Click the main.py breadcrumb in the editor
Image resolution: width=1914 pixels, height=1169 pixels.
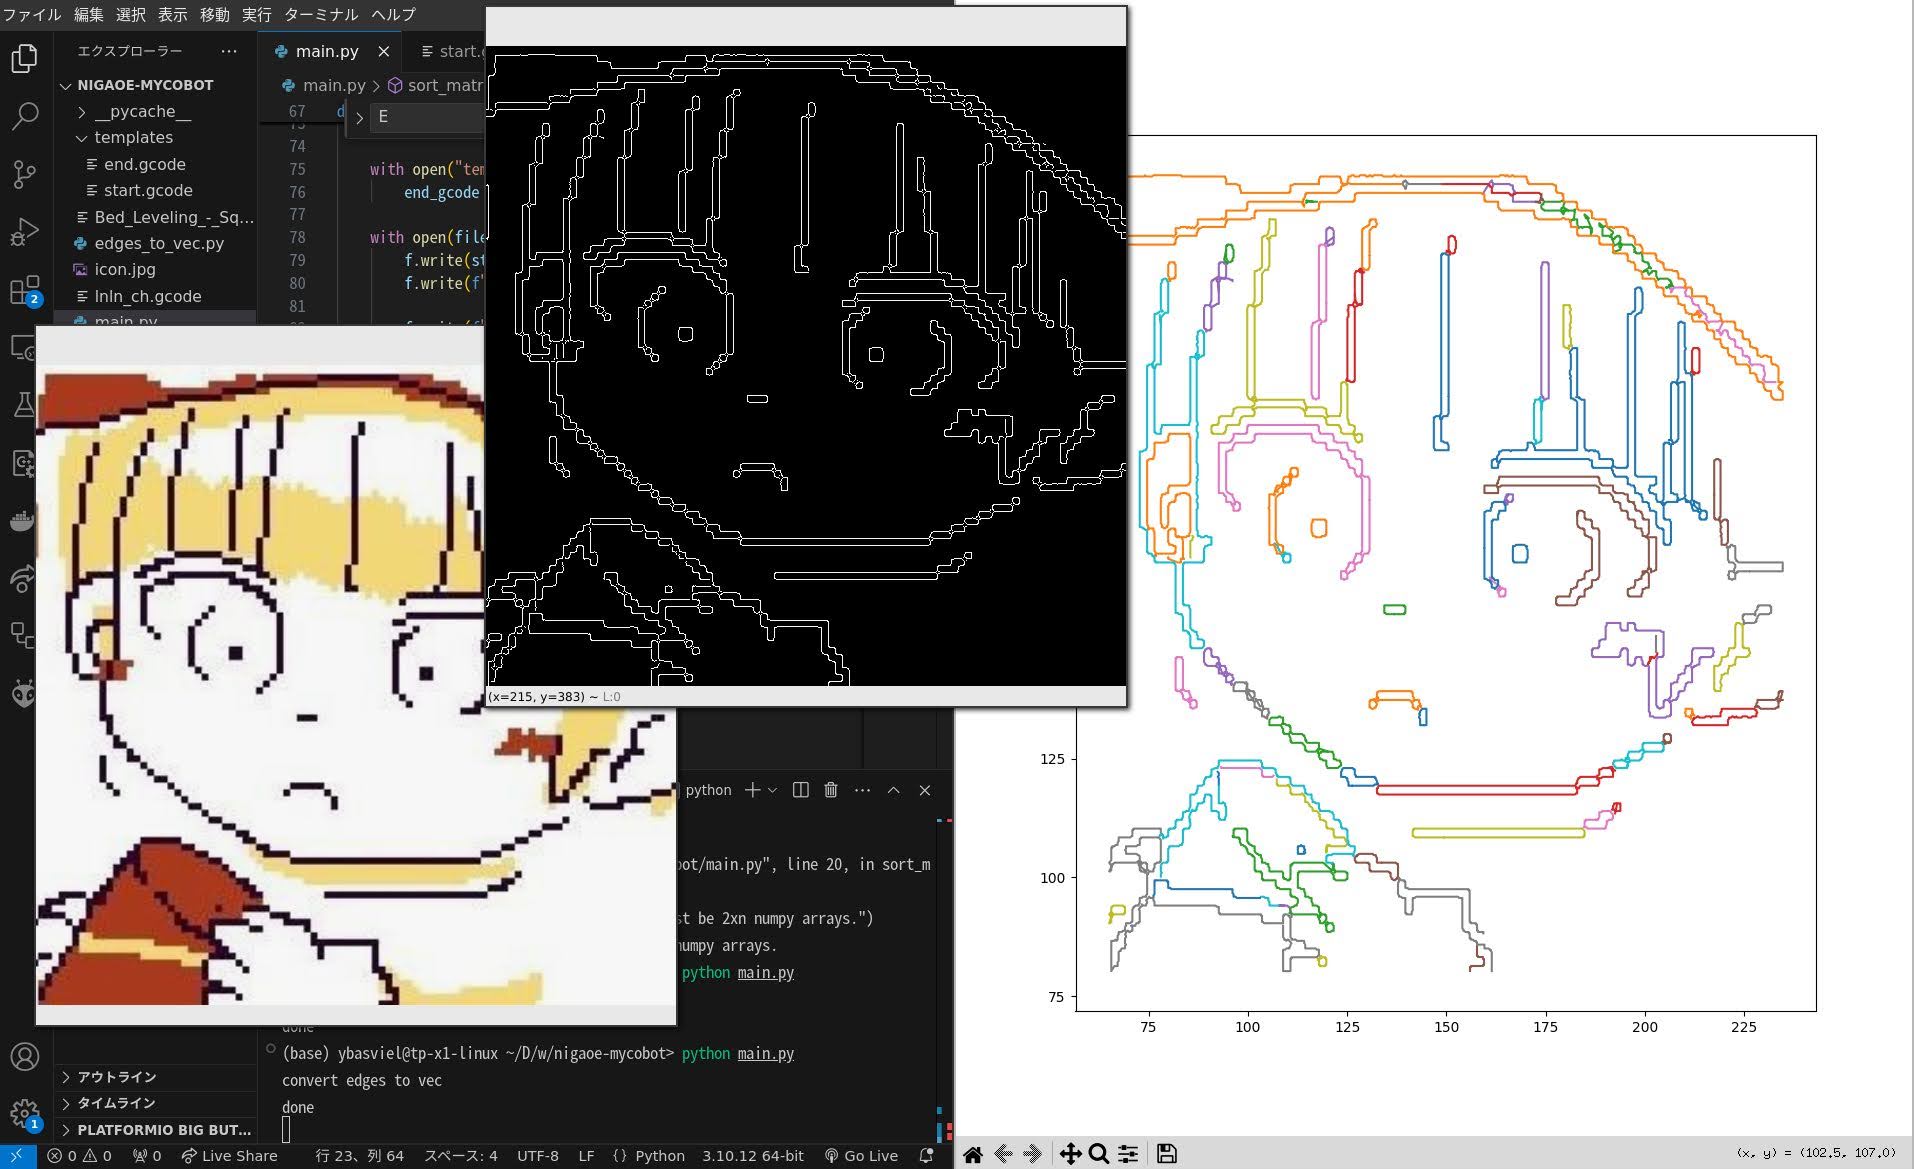[x=334, y=85]
